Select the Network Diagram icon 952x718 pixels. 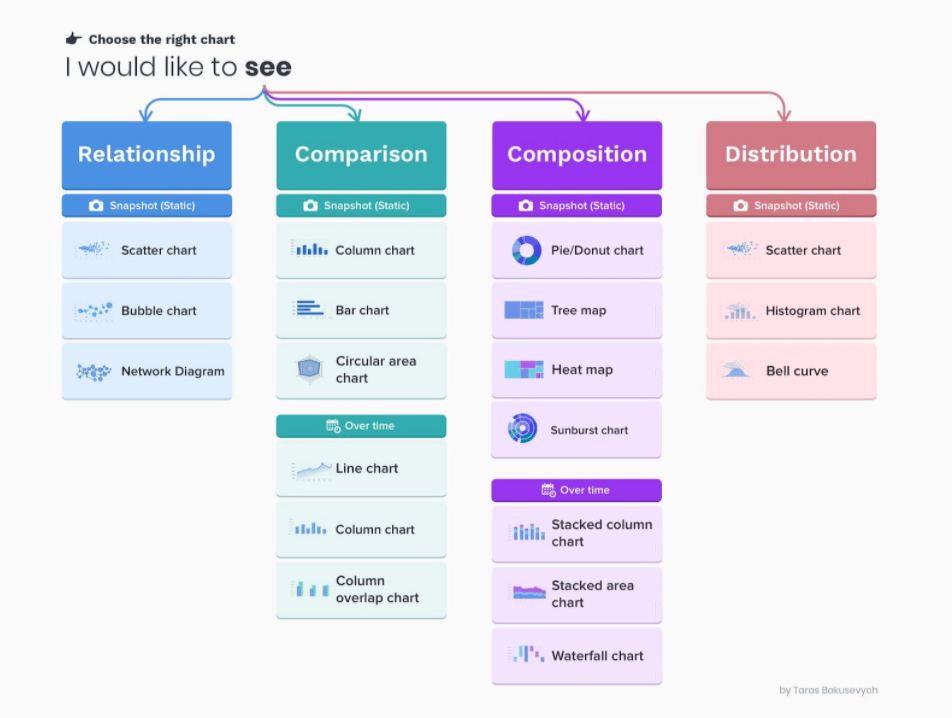coord(94,371)
